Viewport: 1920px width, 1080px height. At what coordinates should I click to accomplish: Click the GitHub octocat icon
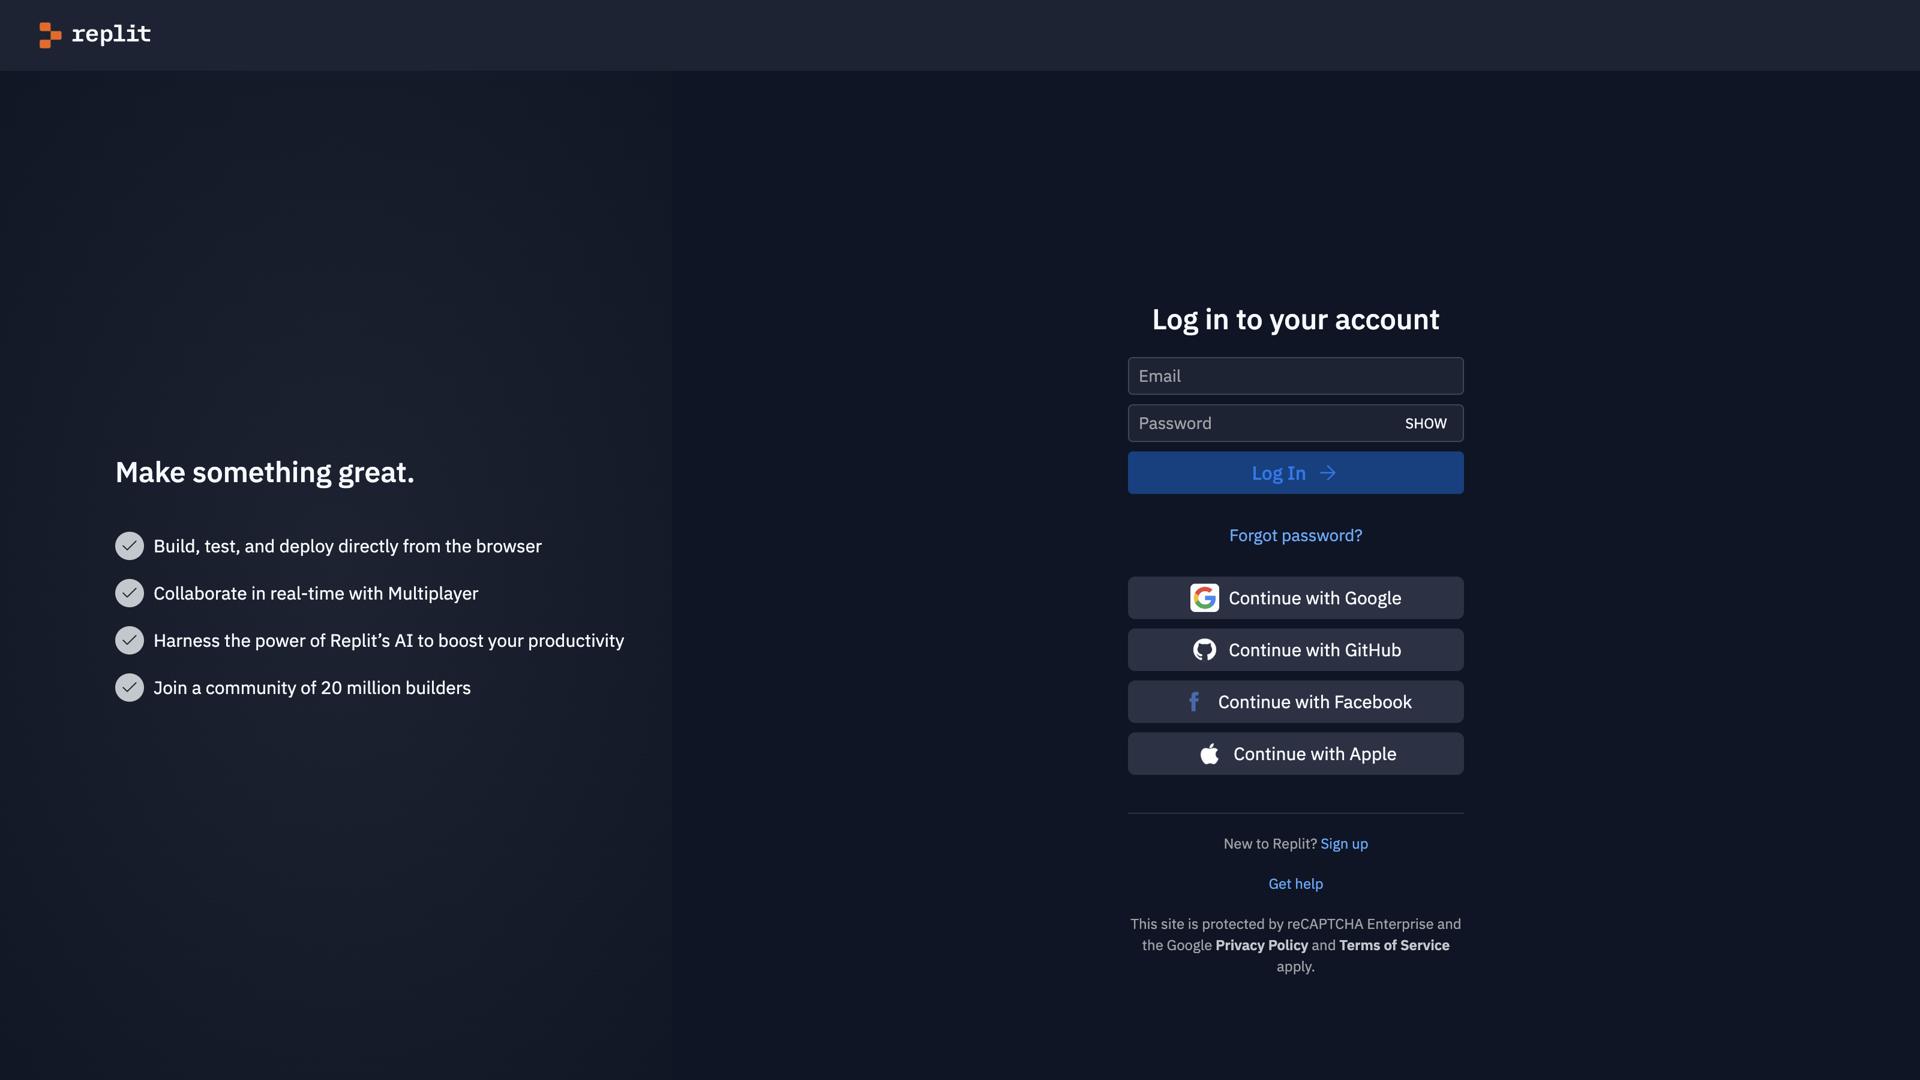pyautogui.click(x=1204, y=650)
